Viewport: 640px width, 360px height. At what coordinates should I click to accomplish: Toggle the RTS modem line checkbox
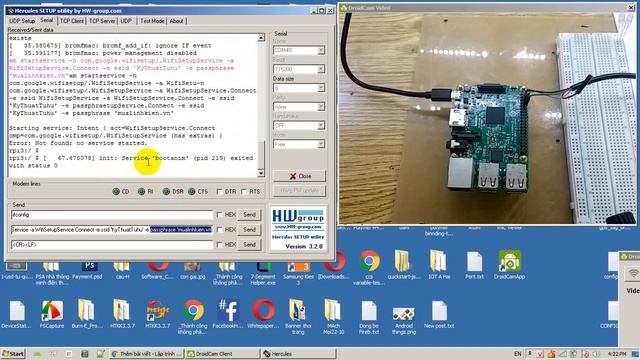coord(244,191)
